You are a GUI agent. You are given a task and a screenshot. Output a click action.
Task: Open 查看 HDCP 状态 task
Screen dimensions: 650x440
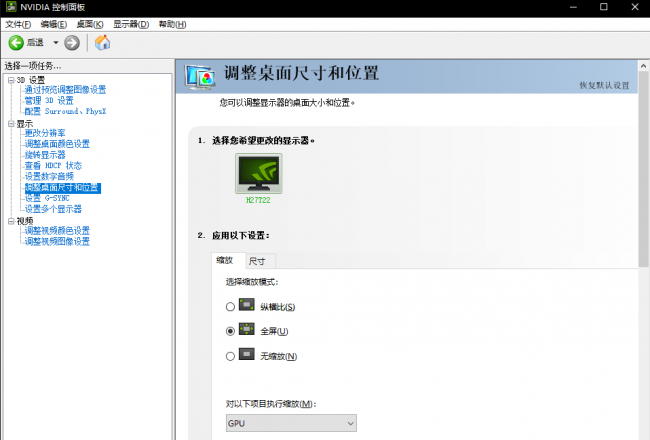(53, 165)
